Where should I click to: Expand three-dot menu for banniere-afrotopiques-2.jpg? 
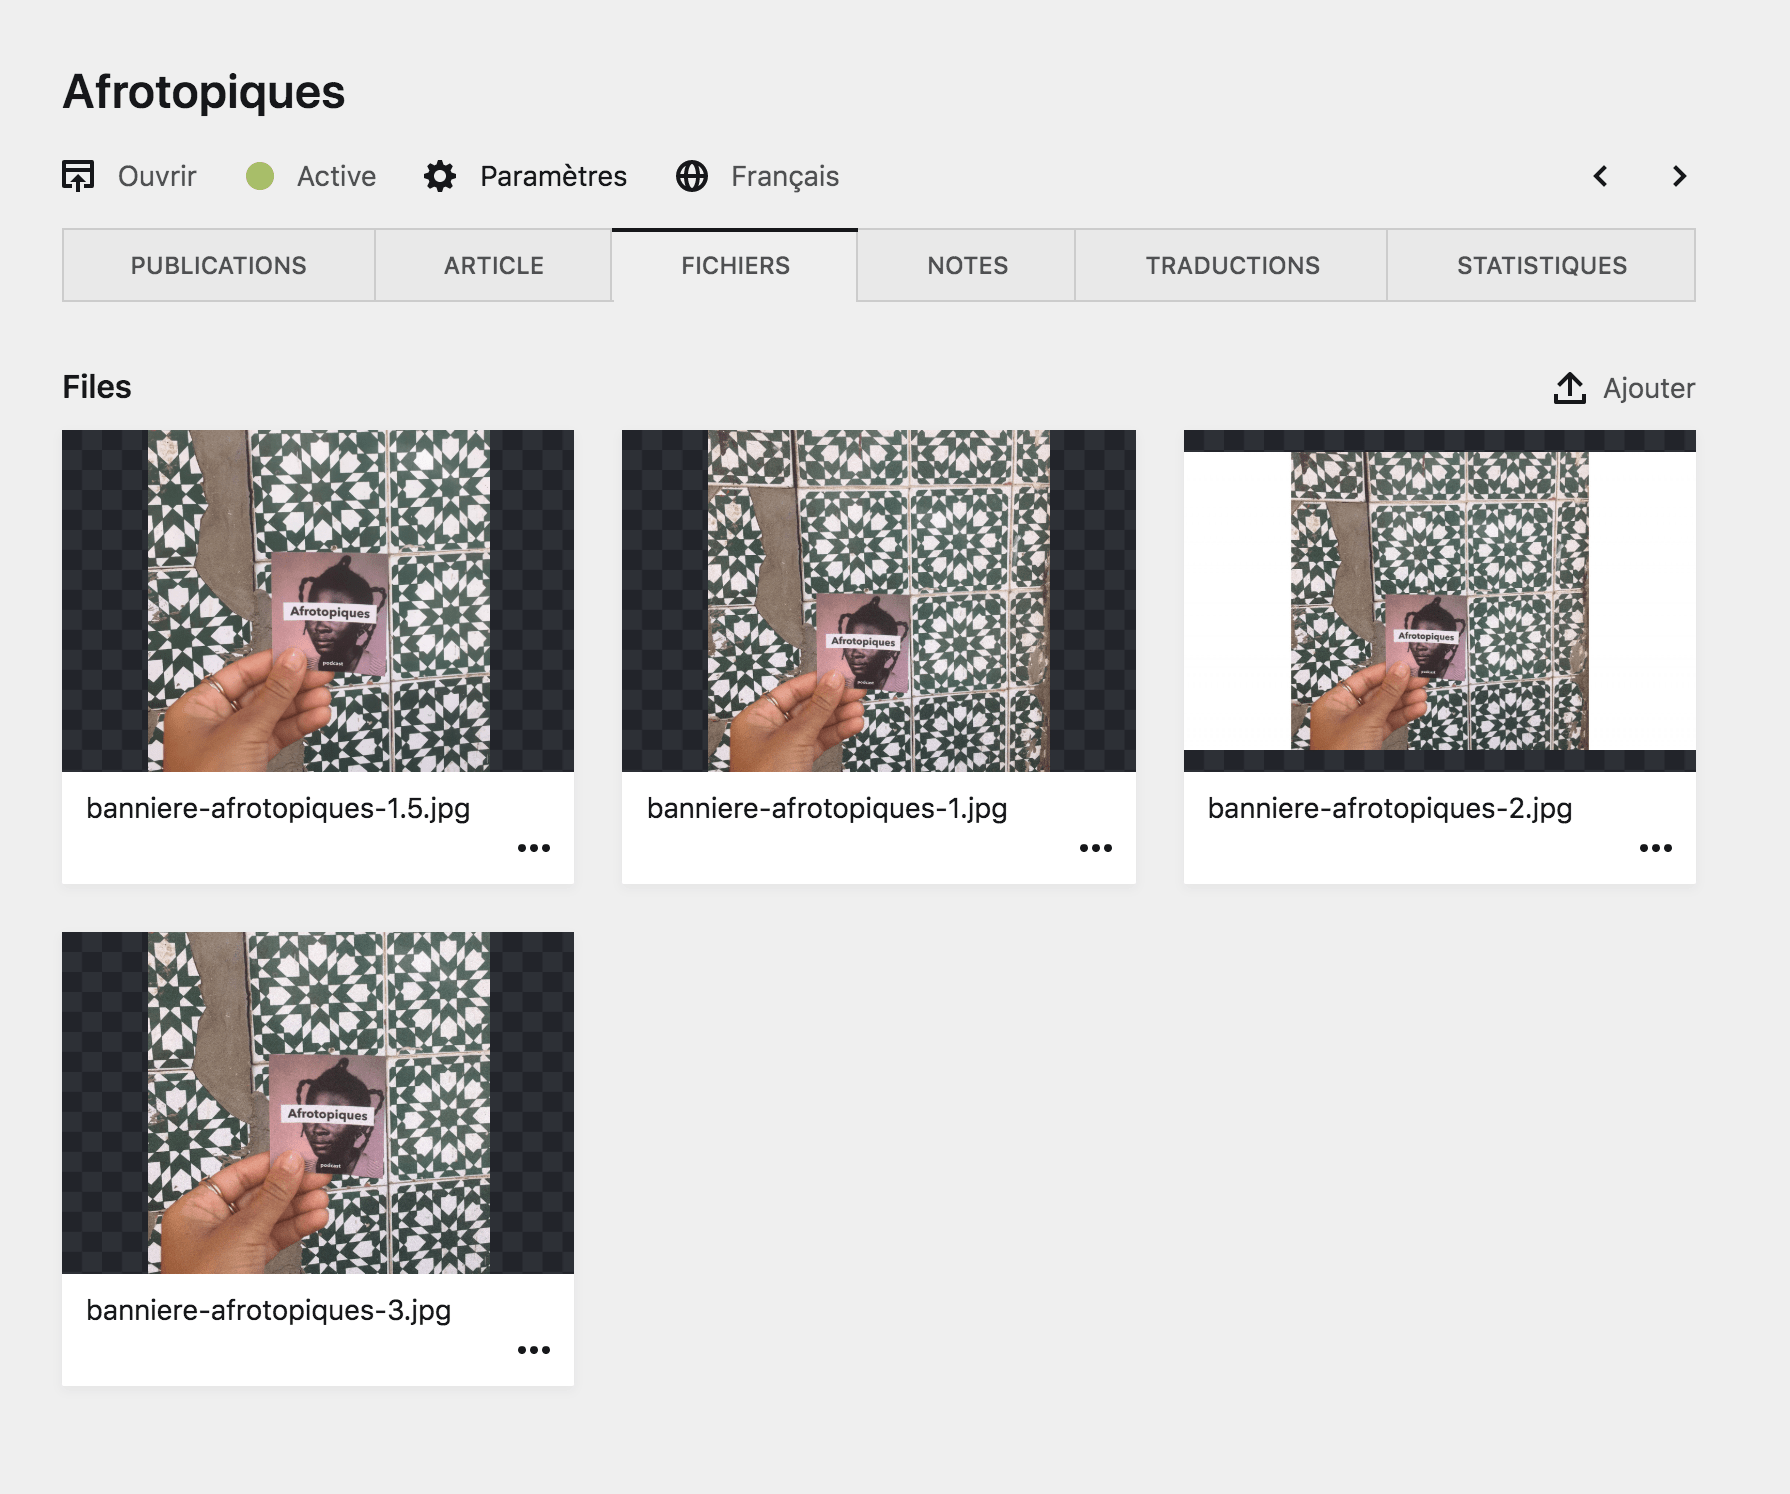click(1655, 848)
